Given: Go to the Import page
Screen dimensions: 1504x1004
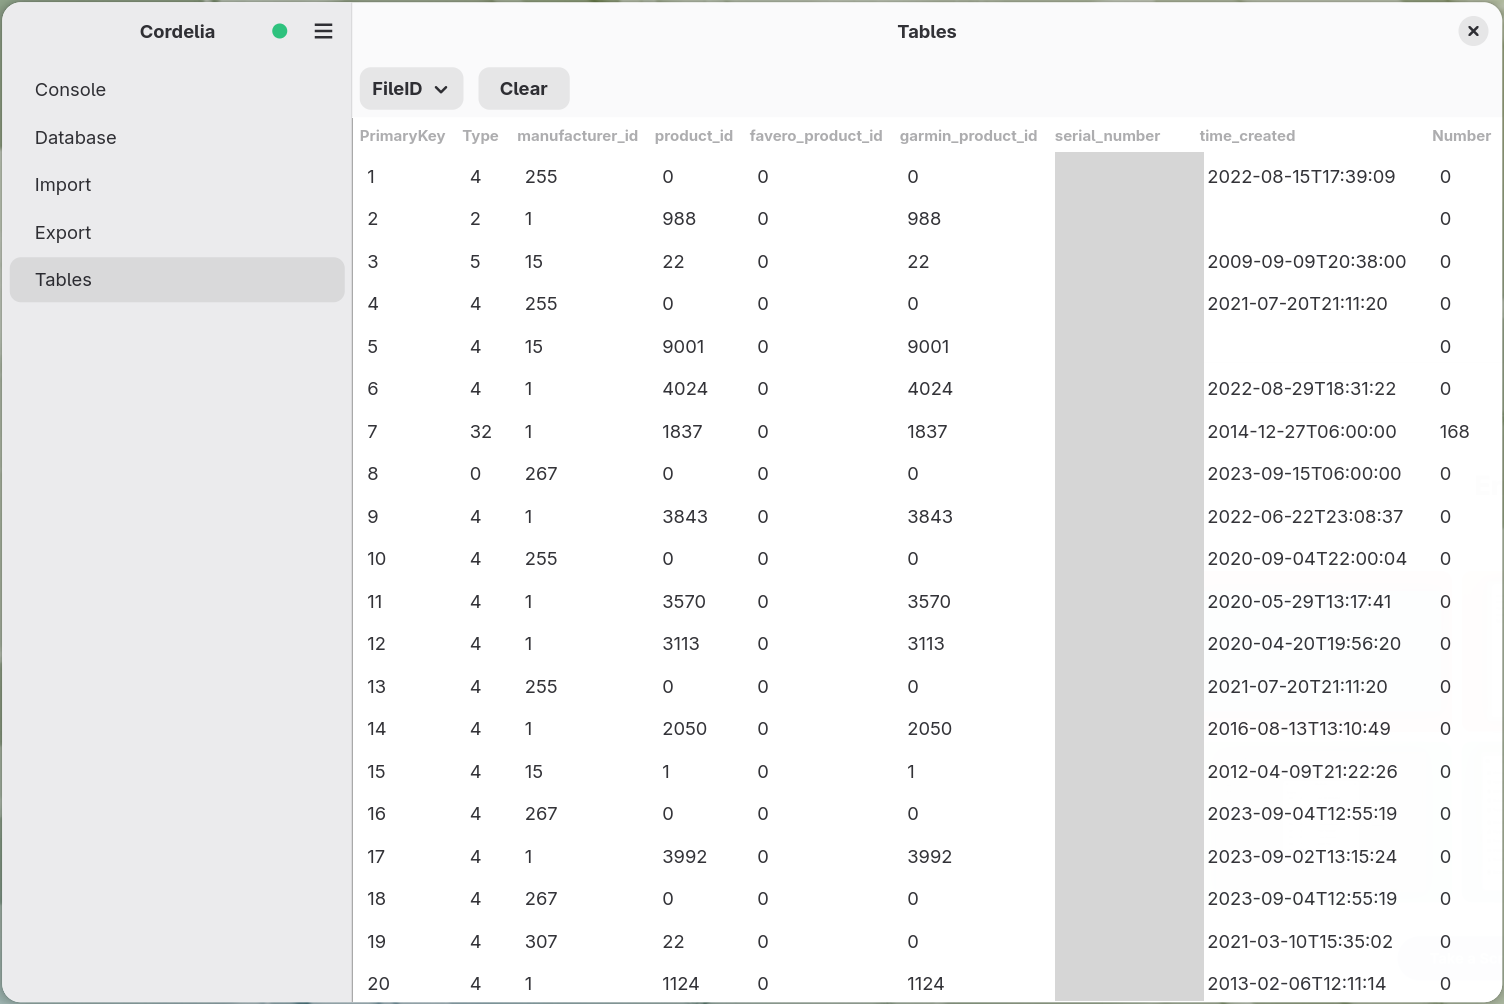Looking at the screenshot, I should click(177, 185).
